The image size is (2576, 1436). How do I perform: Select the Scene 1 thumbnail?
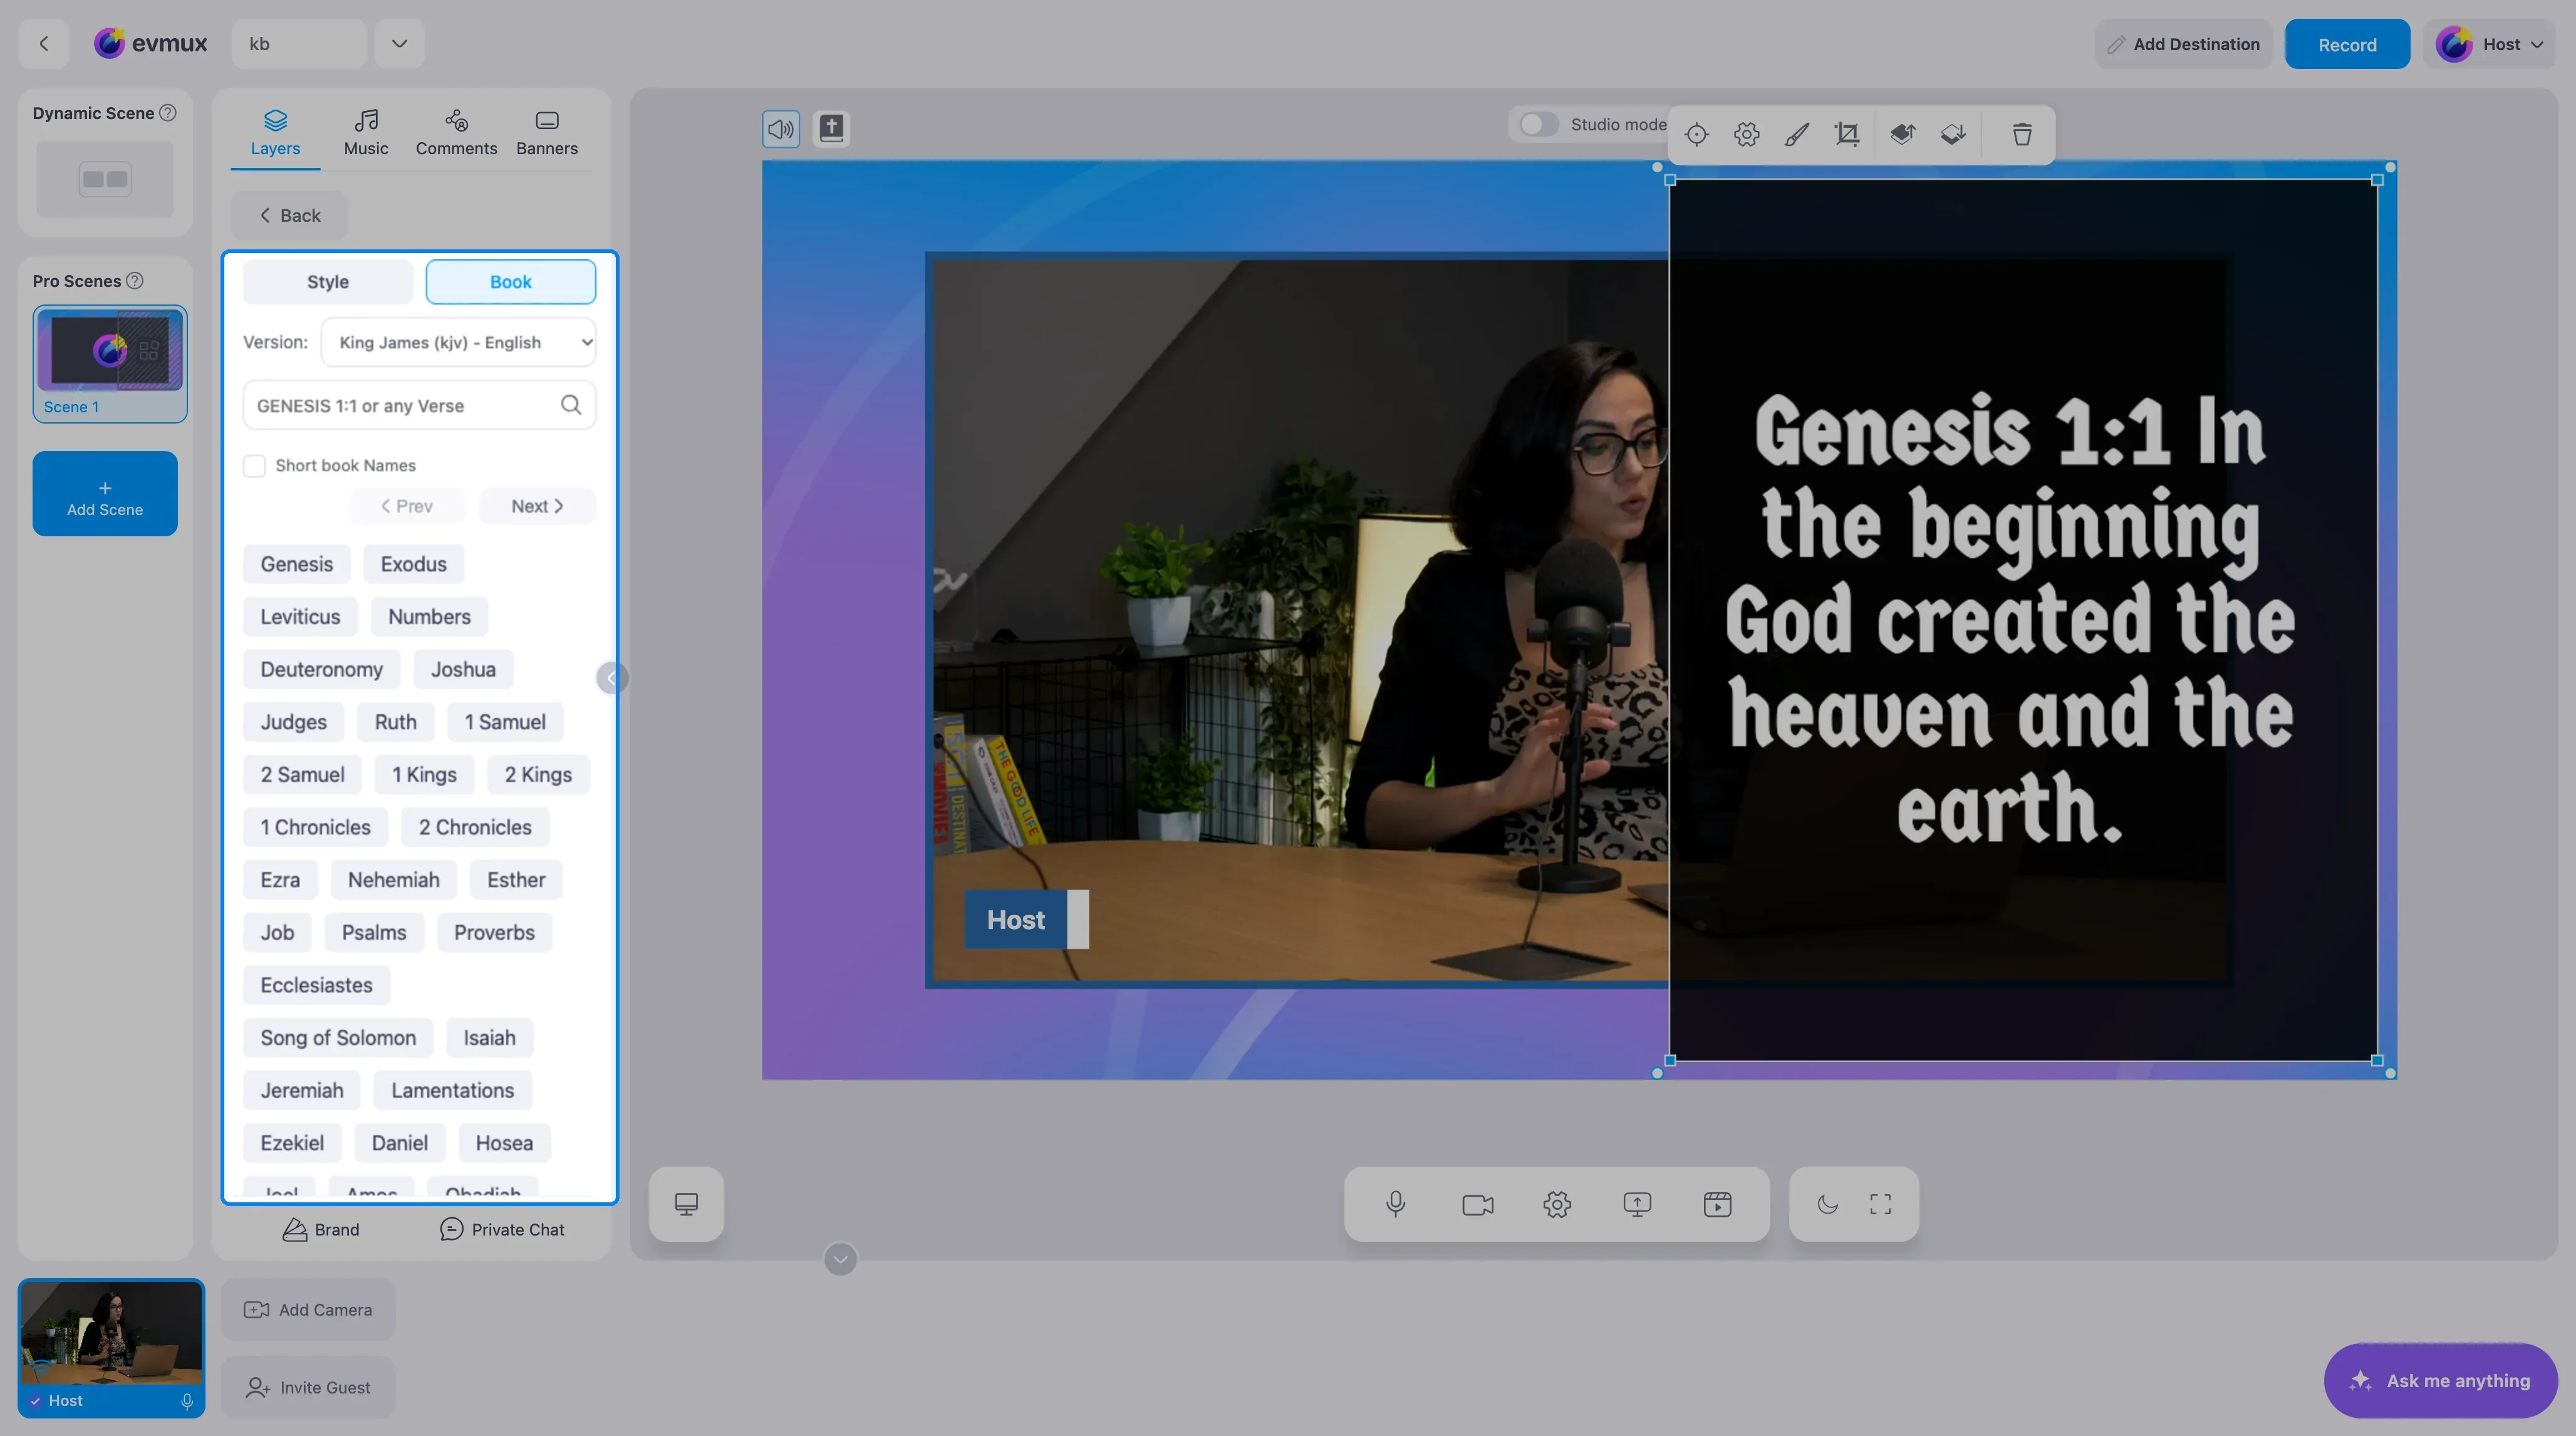(x=110, y=364)
